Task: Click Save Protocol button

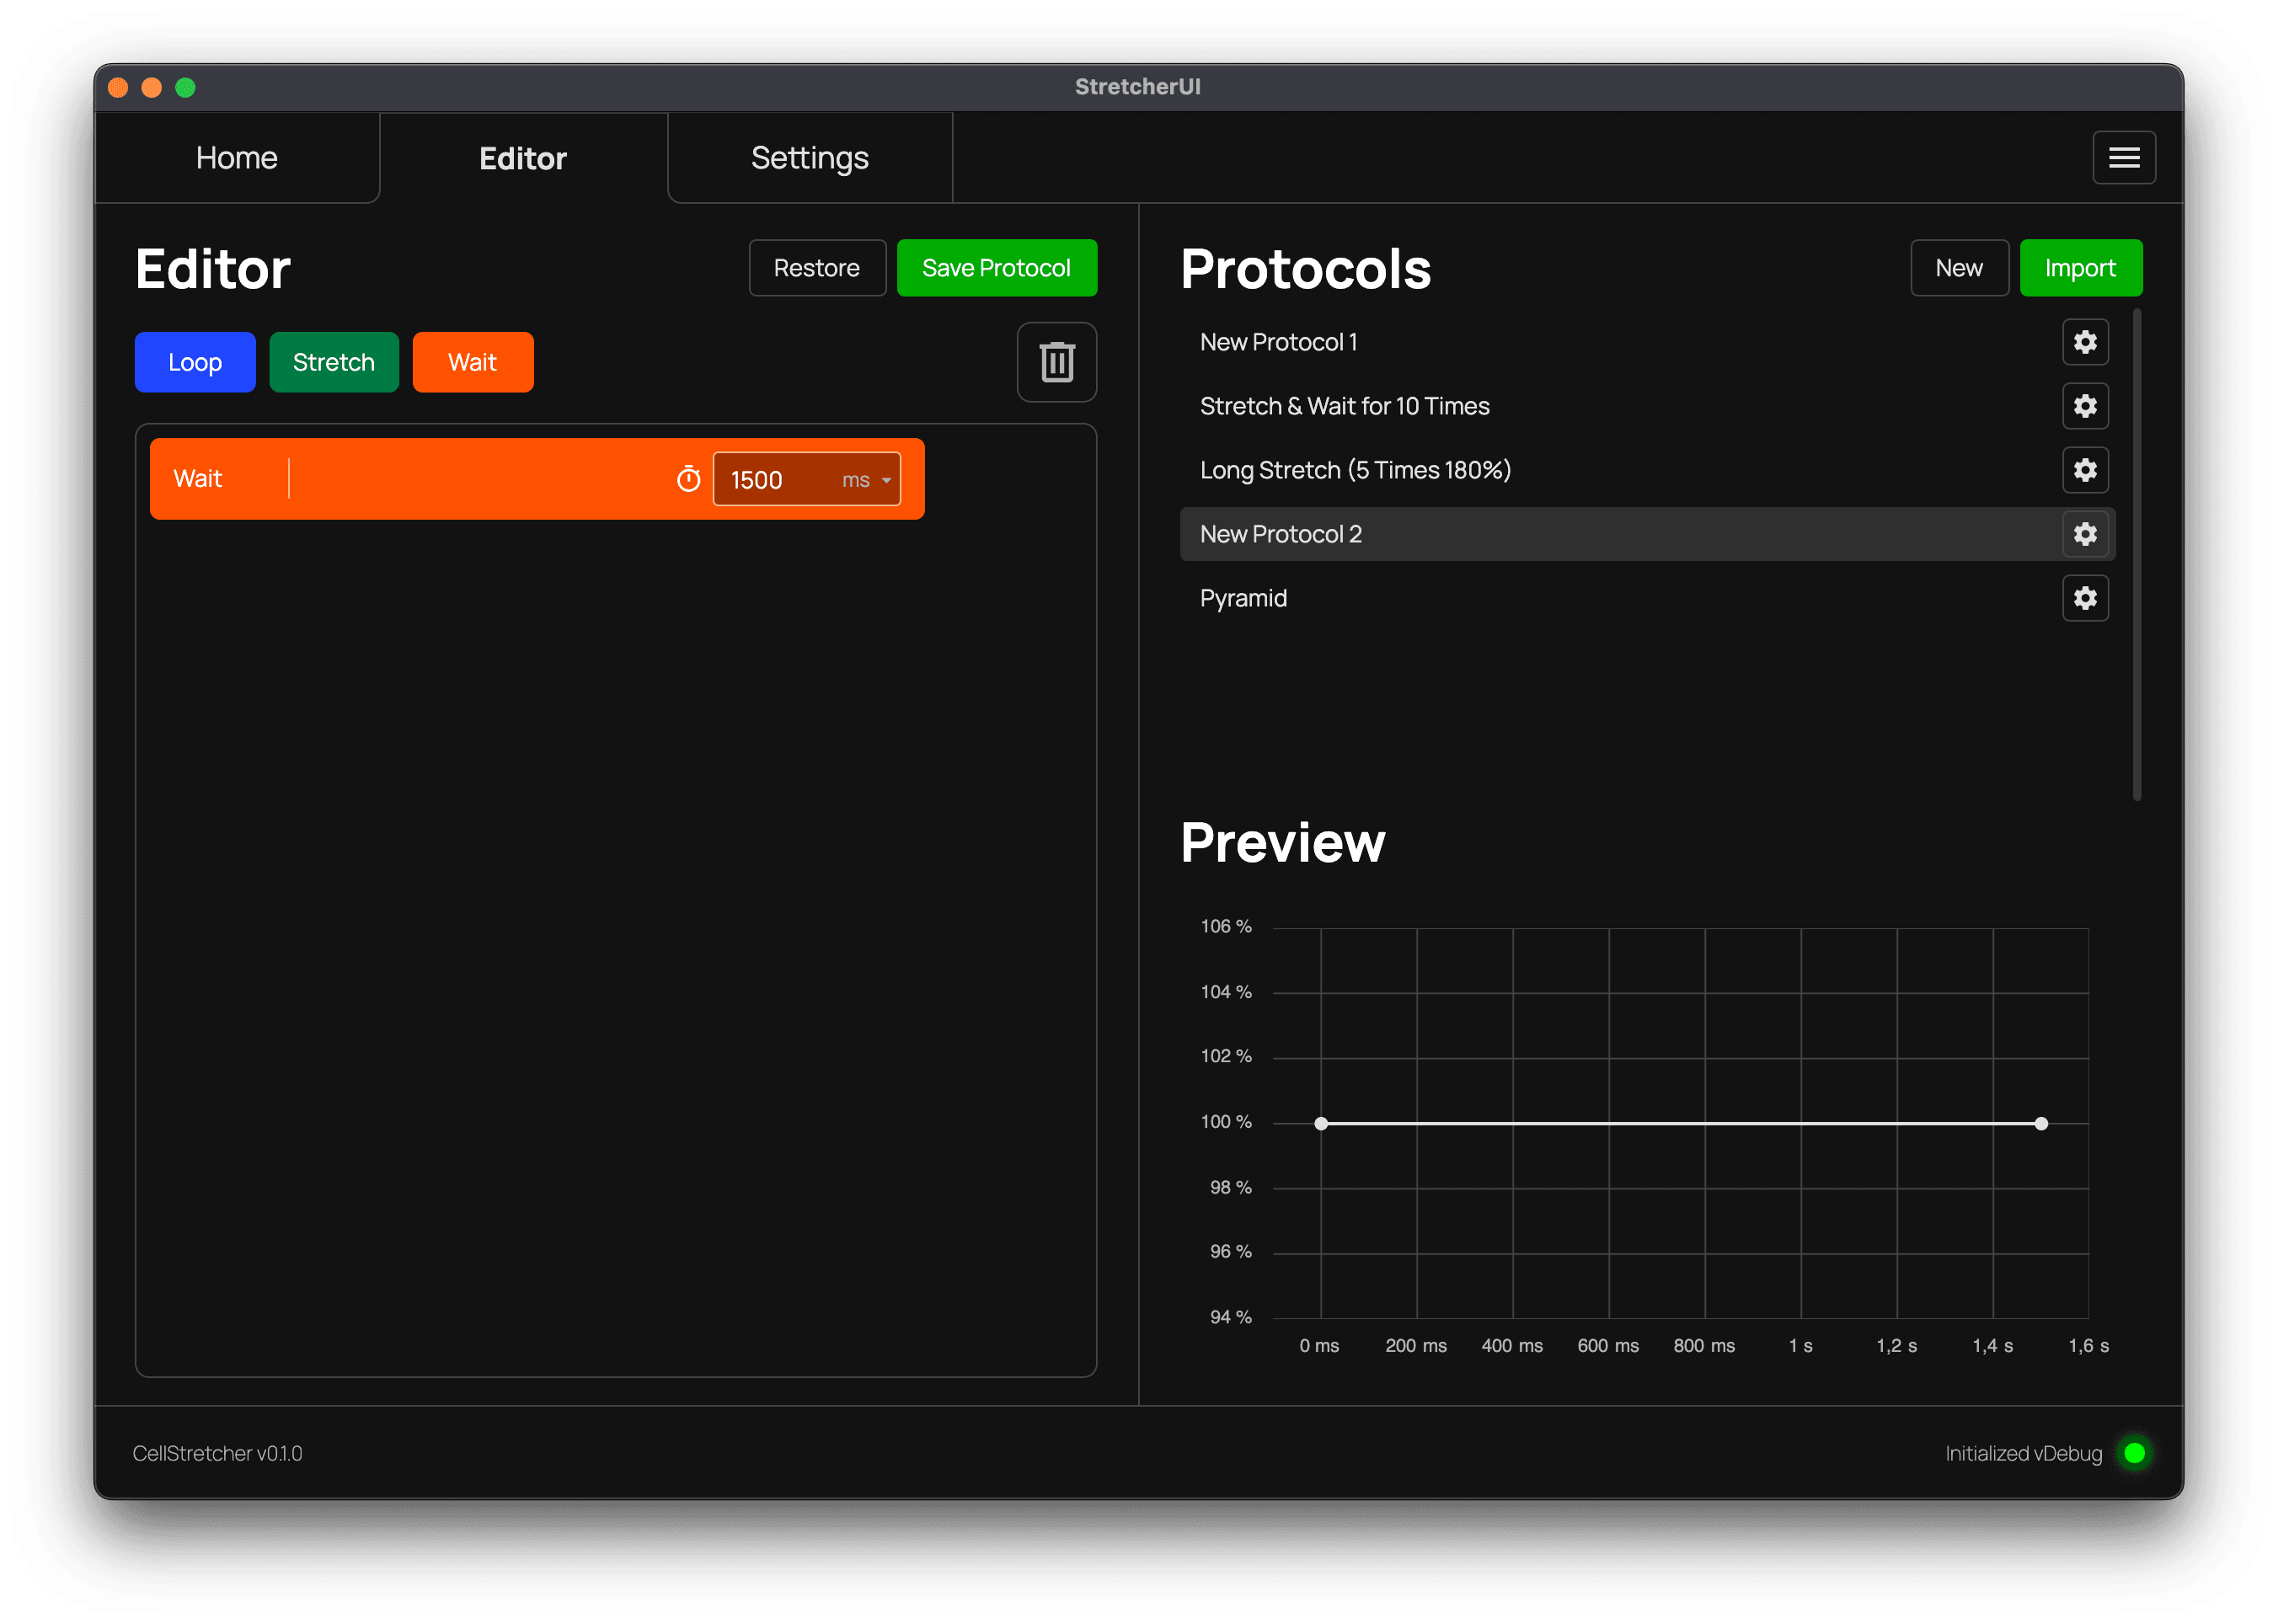Action: point(996,268)
